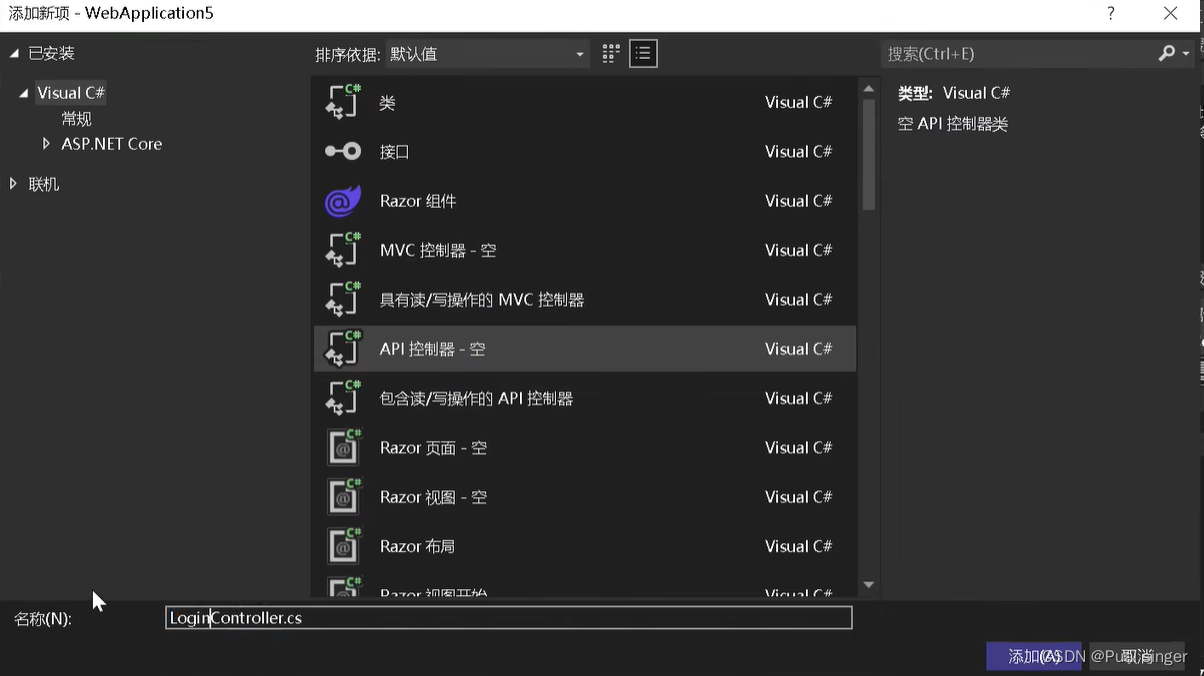Close the 添加新项 dialog
The height and width of the screenshot is (676, 1204).
coord(1170,14)
